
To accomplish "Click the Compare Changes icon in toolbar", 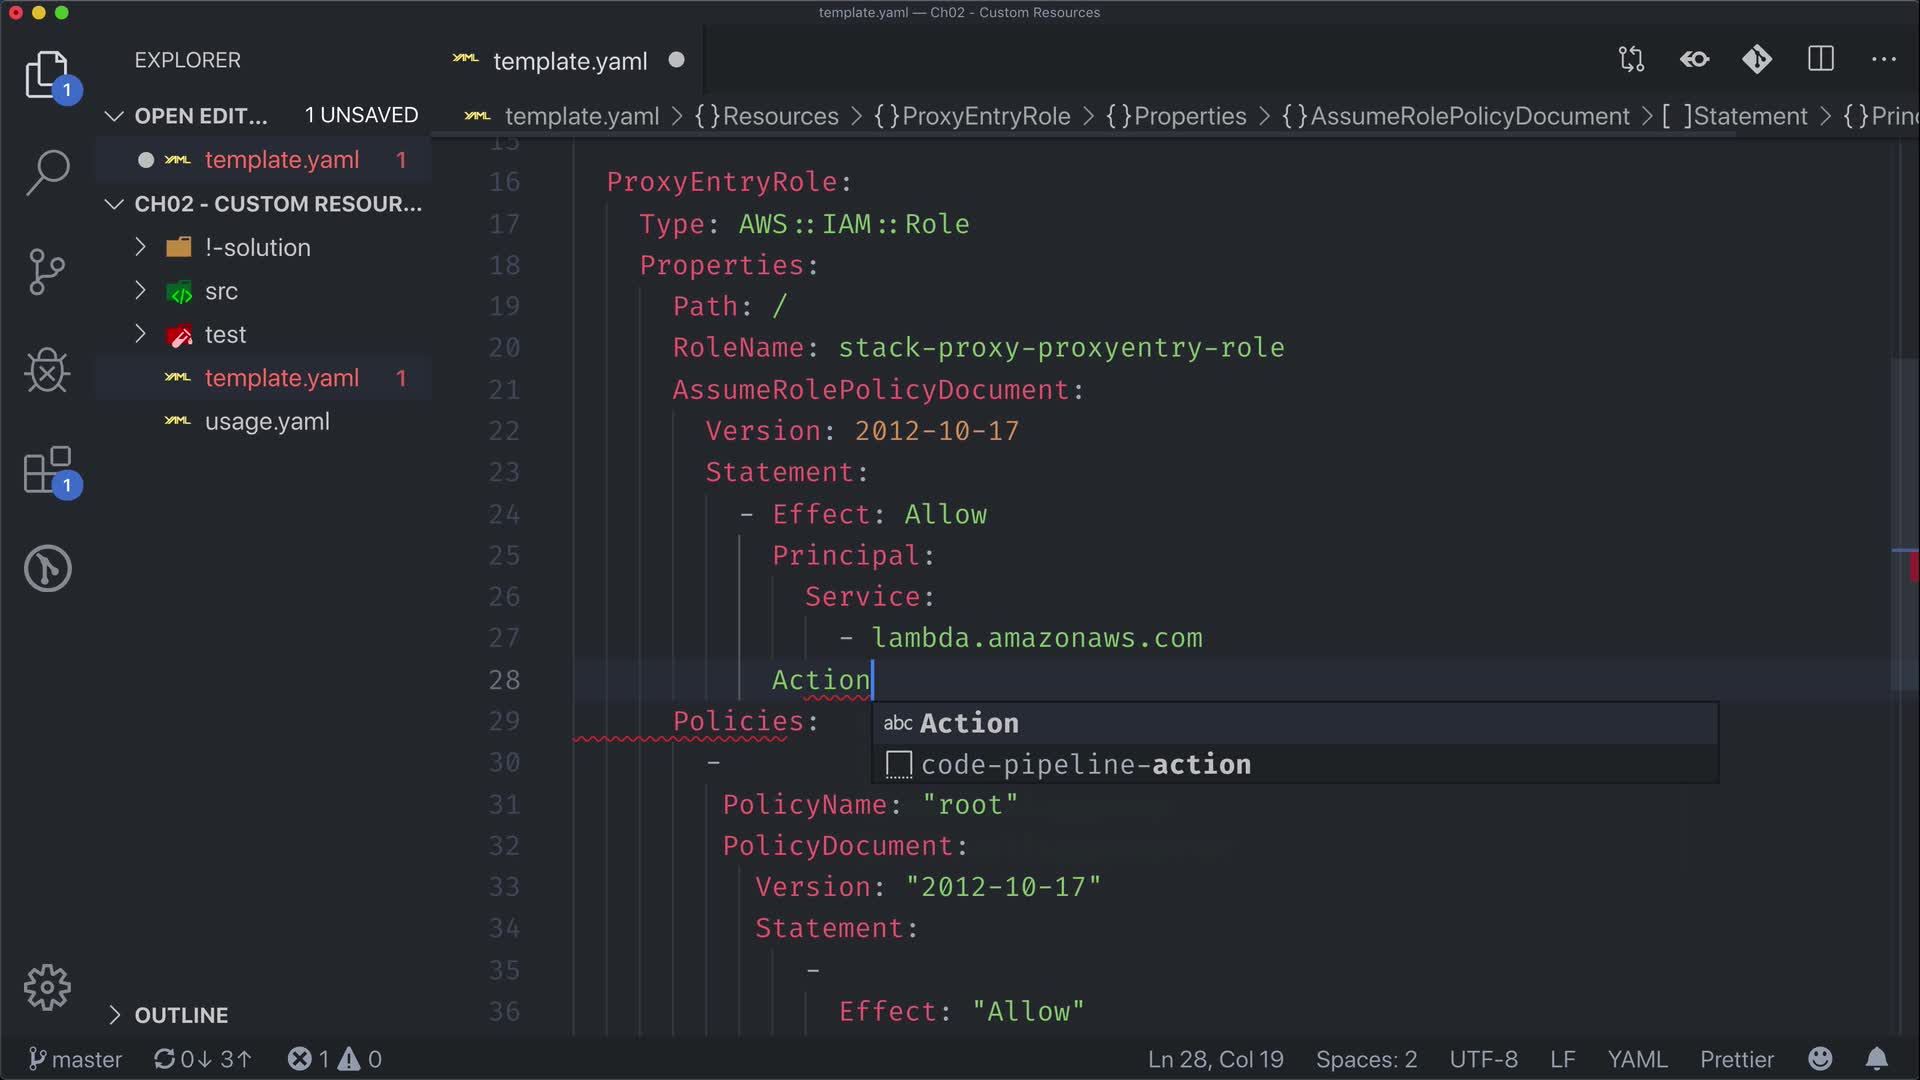I will click(x=1631, y=60).
